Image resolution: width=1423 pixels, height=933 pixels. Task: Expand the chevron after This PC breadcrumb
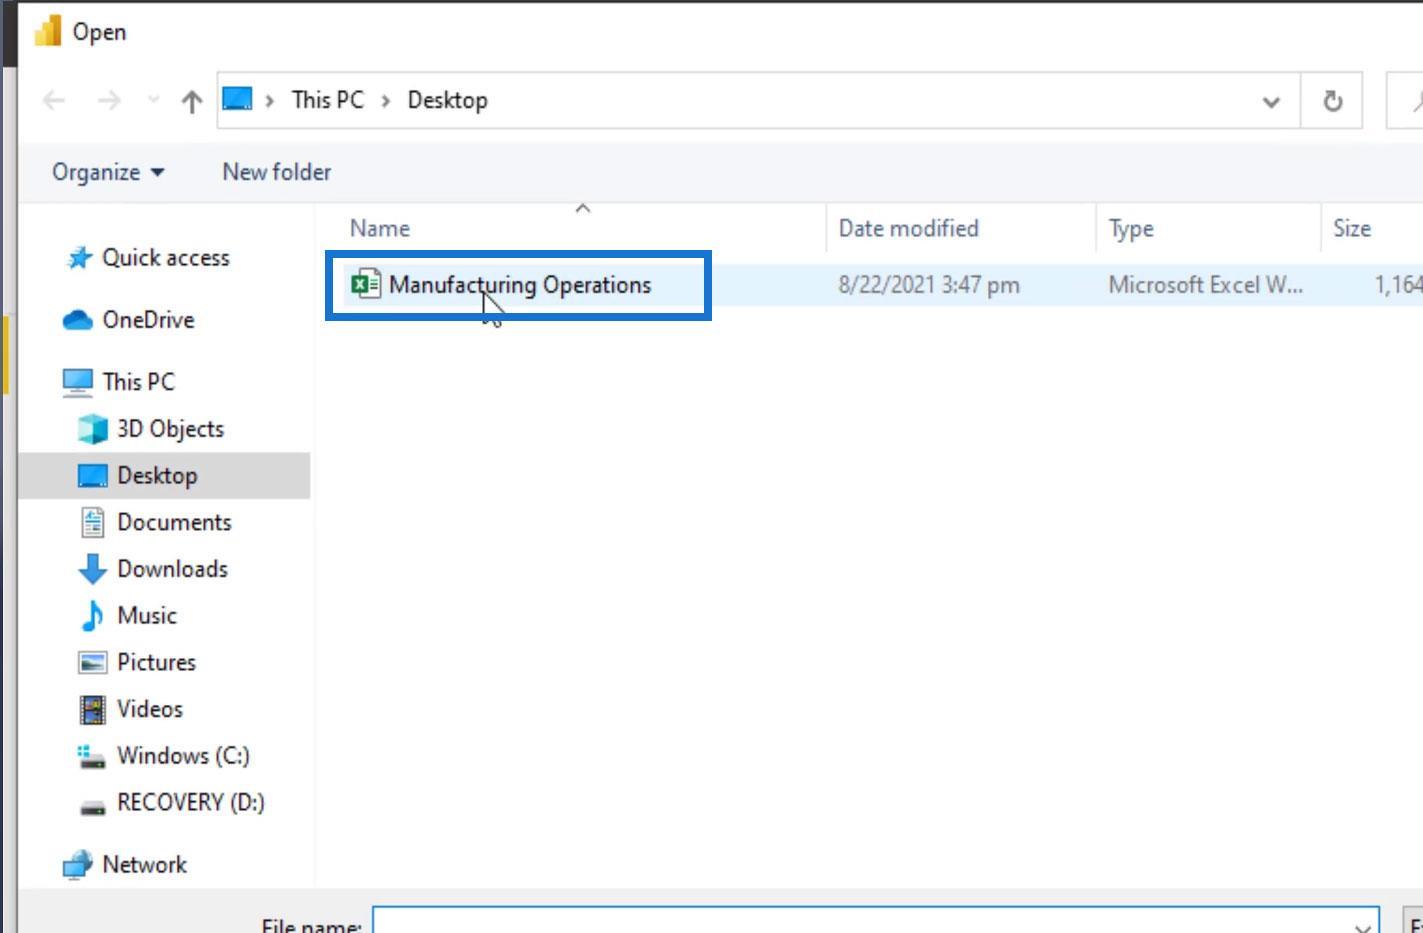tap(385, 100)
